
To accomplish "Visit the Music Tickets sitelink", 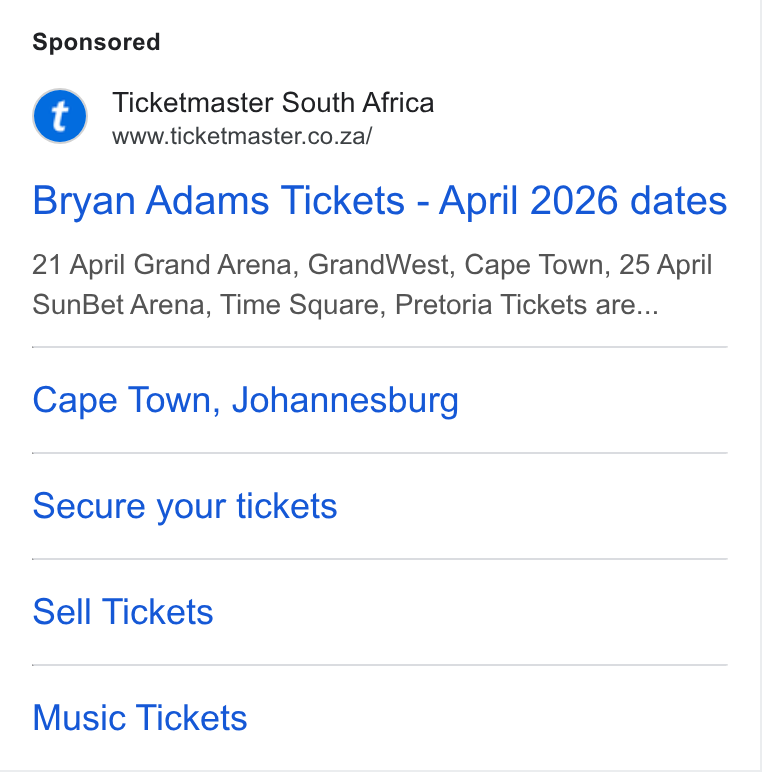I will click(x=140, y=717).
